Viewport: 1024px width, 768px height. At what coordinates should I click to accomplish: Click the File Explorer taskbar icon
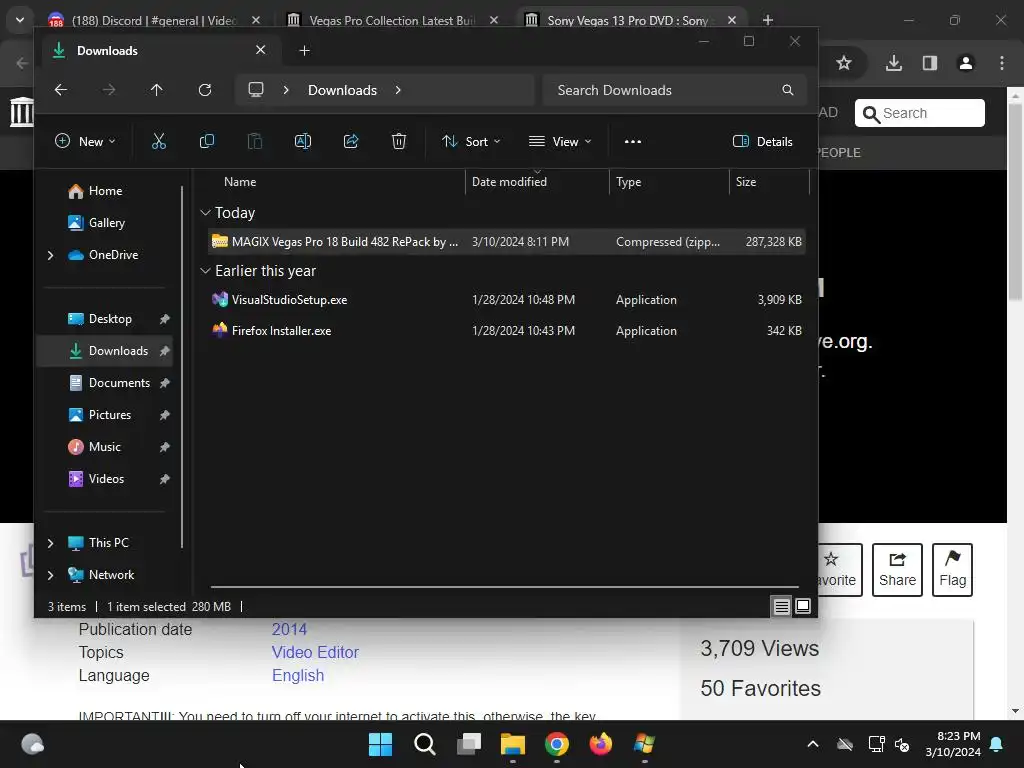[513, 744]
